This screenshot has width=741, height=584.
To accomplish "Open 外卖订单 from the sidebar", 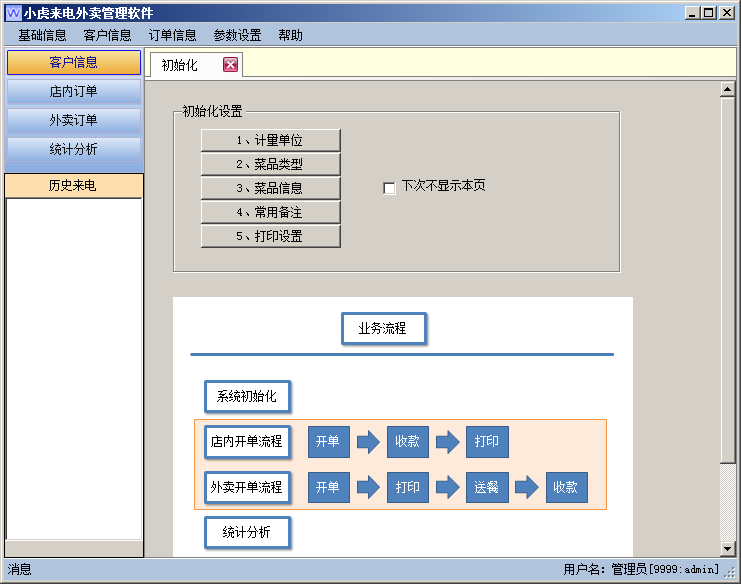I will coord(74,120).
